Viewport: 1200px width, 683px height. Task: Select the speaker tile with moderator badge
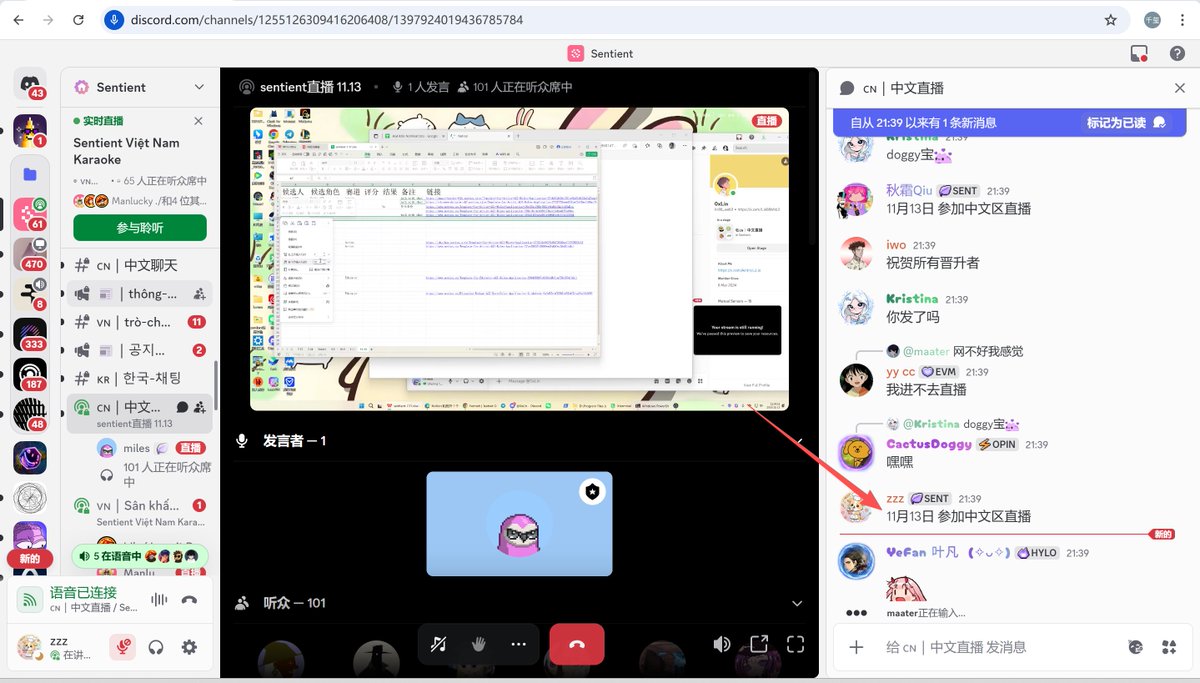[519, 524]
